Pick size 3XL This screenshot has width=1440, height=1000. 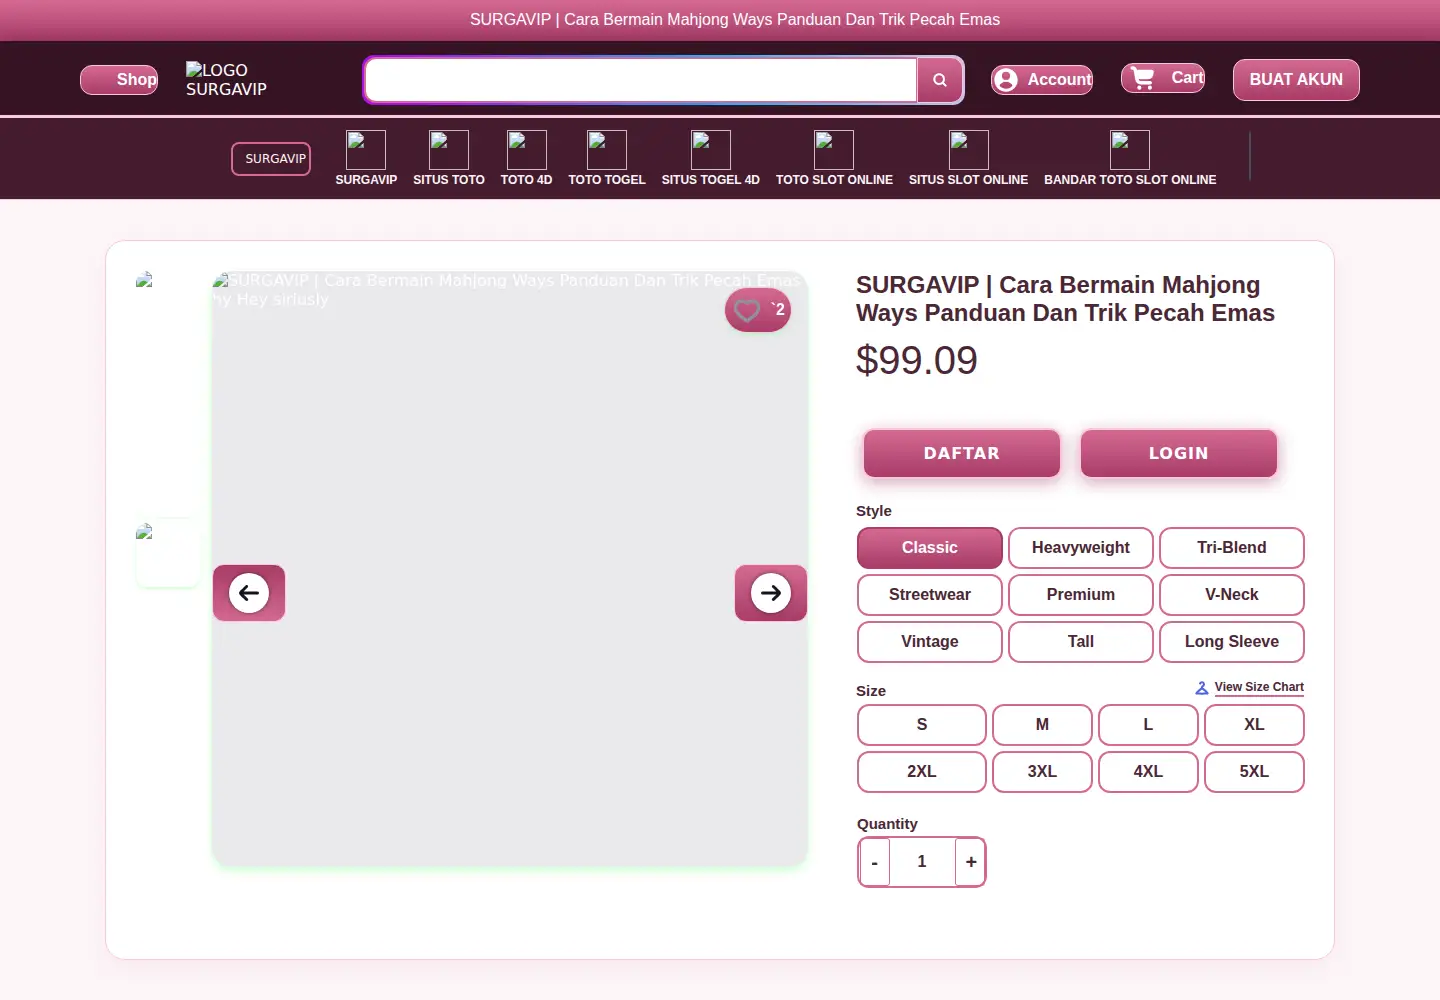tap(1042, 772)
